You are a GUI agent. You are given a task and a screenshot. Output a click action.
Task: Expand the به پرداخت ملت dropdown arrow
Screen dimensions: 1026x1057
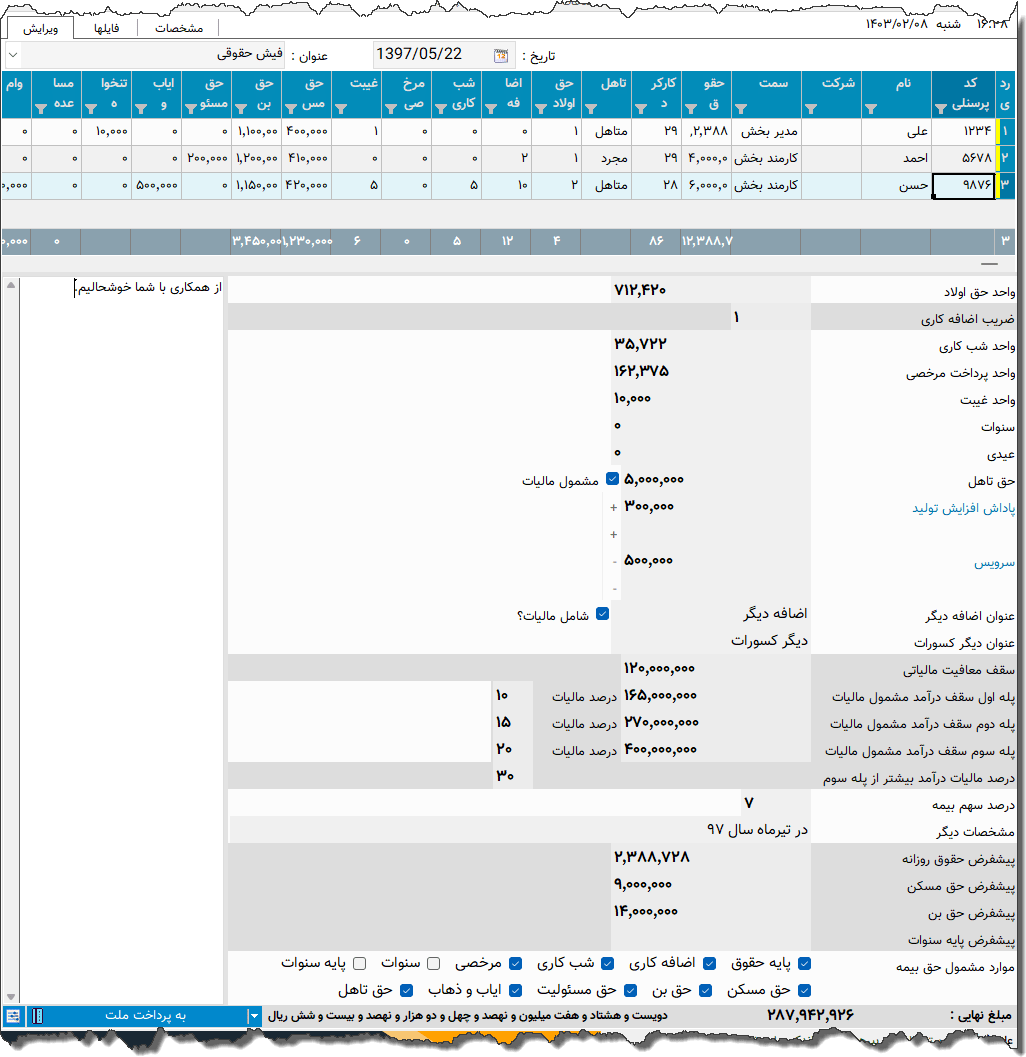253,1016
